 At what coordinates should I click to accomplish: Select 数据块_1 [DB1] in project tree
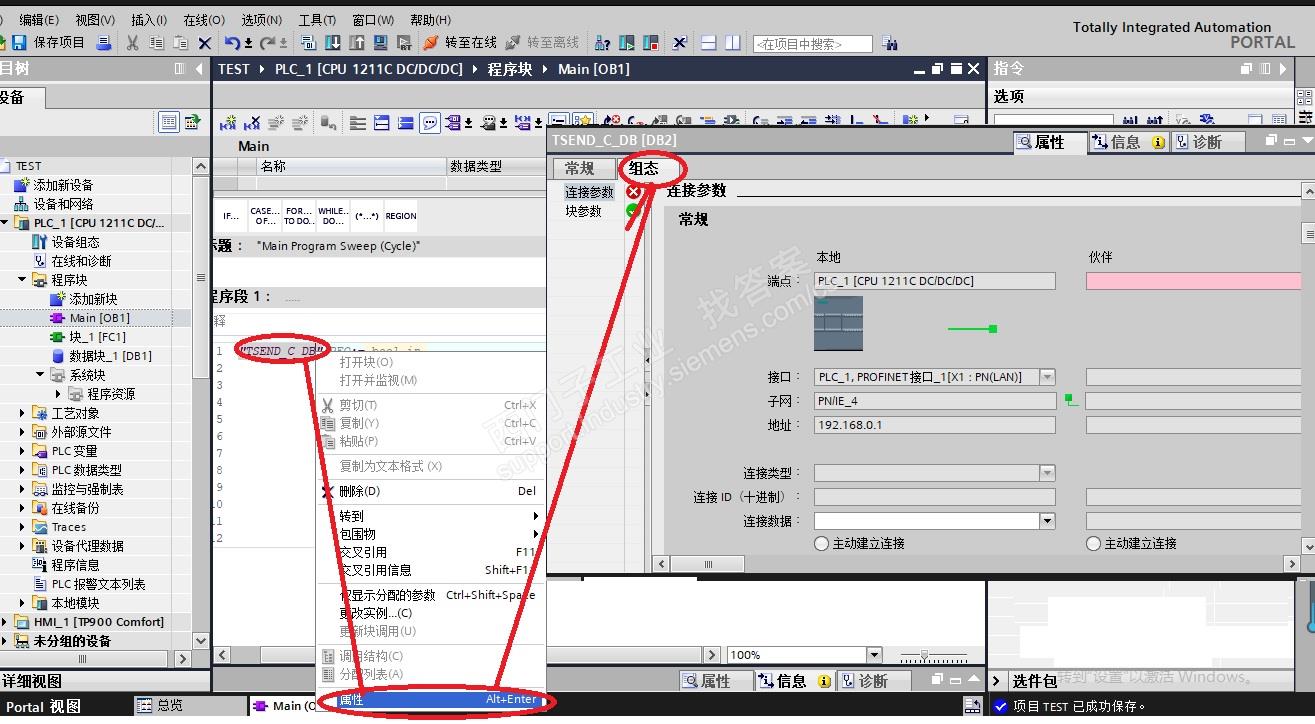pyautogui.click(x=100, y=356)
